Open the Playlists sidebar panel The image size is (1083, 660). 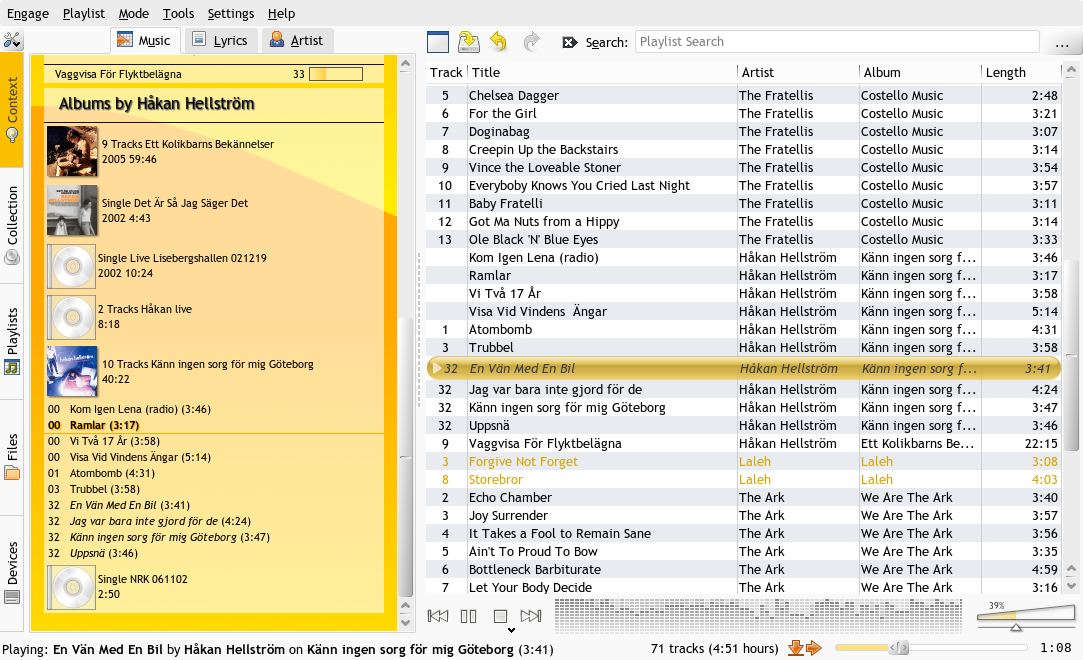click(12, 341)
